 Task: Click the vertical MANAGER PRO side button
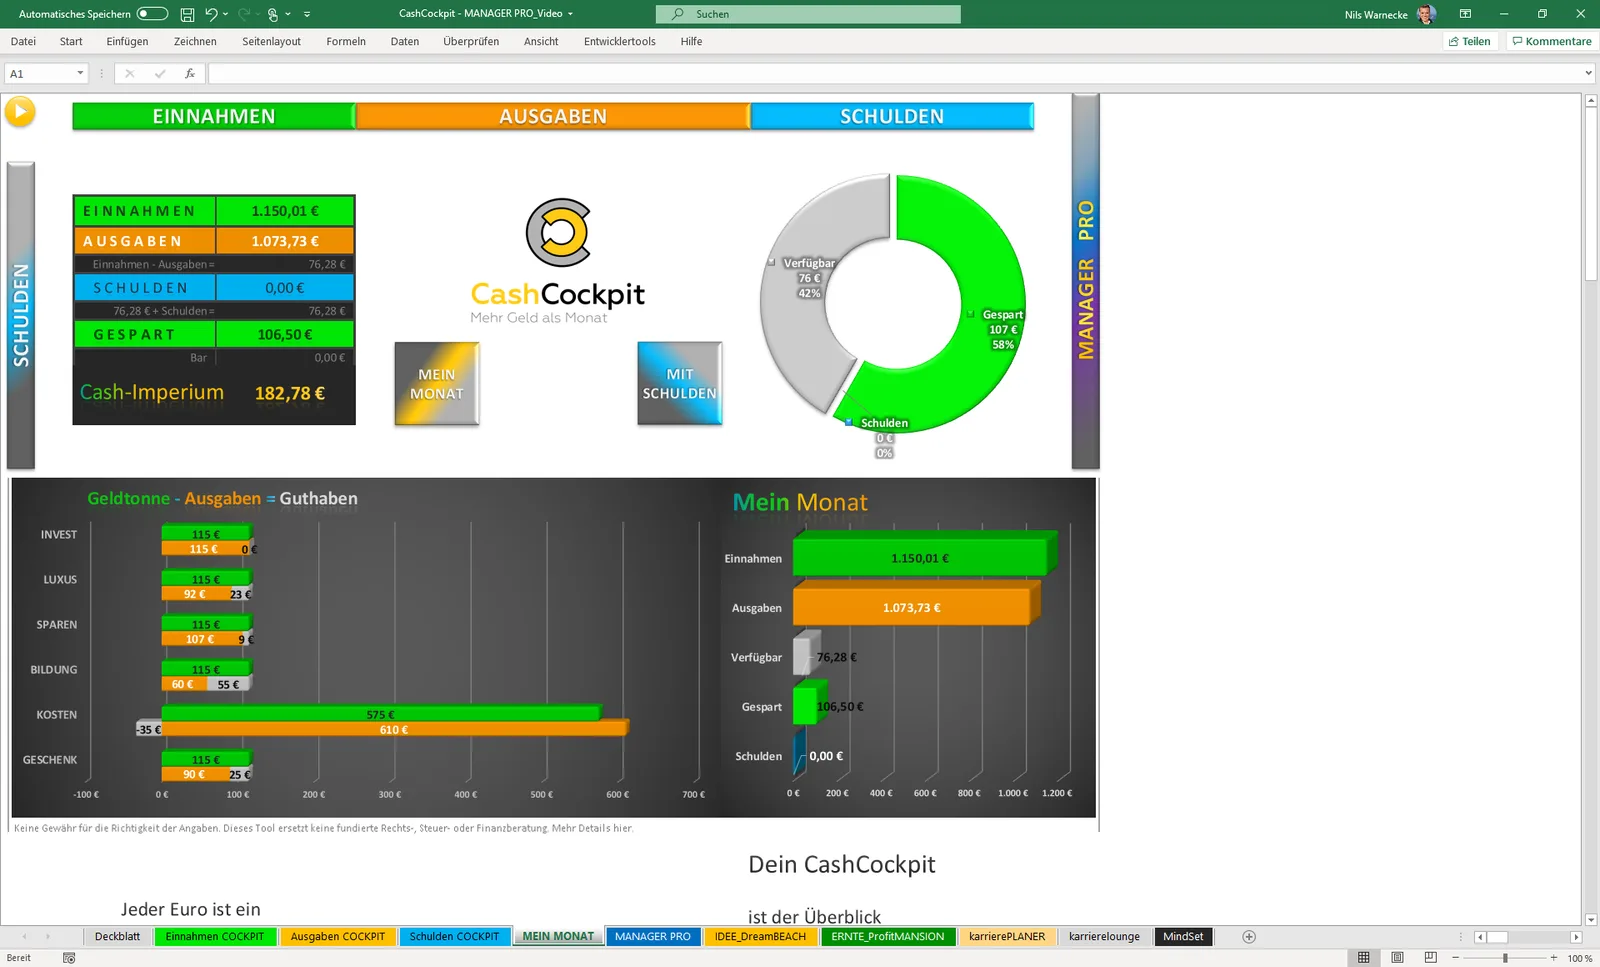(1086, 281)
